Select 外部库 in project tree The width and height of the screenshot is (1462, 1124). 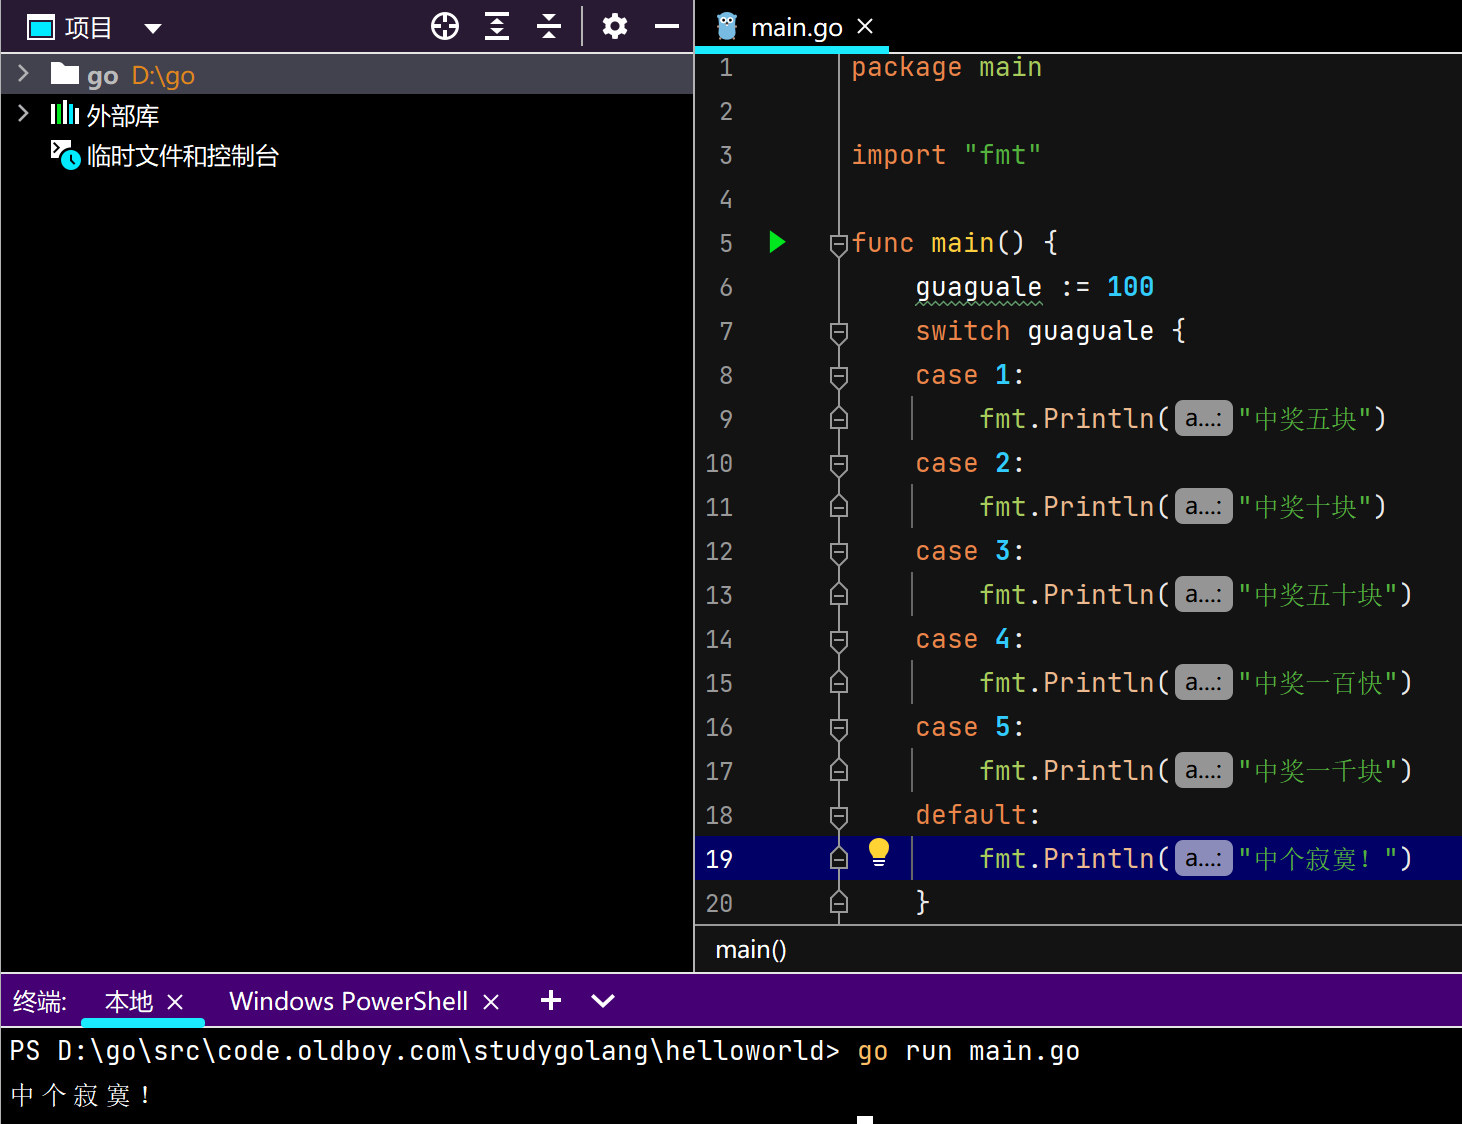[x=347, y=115]
